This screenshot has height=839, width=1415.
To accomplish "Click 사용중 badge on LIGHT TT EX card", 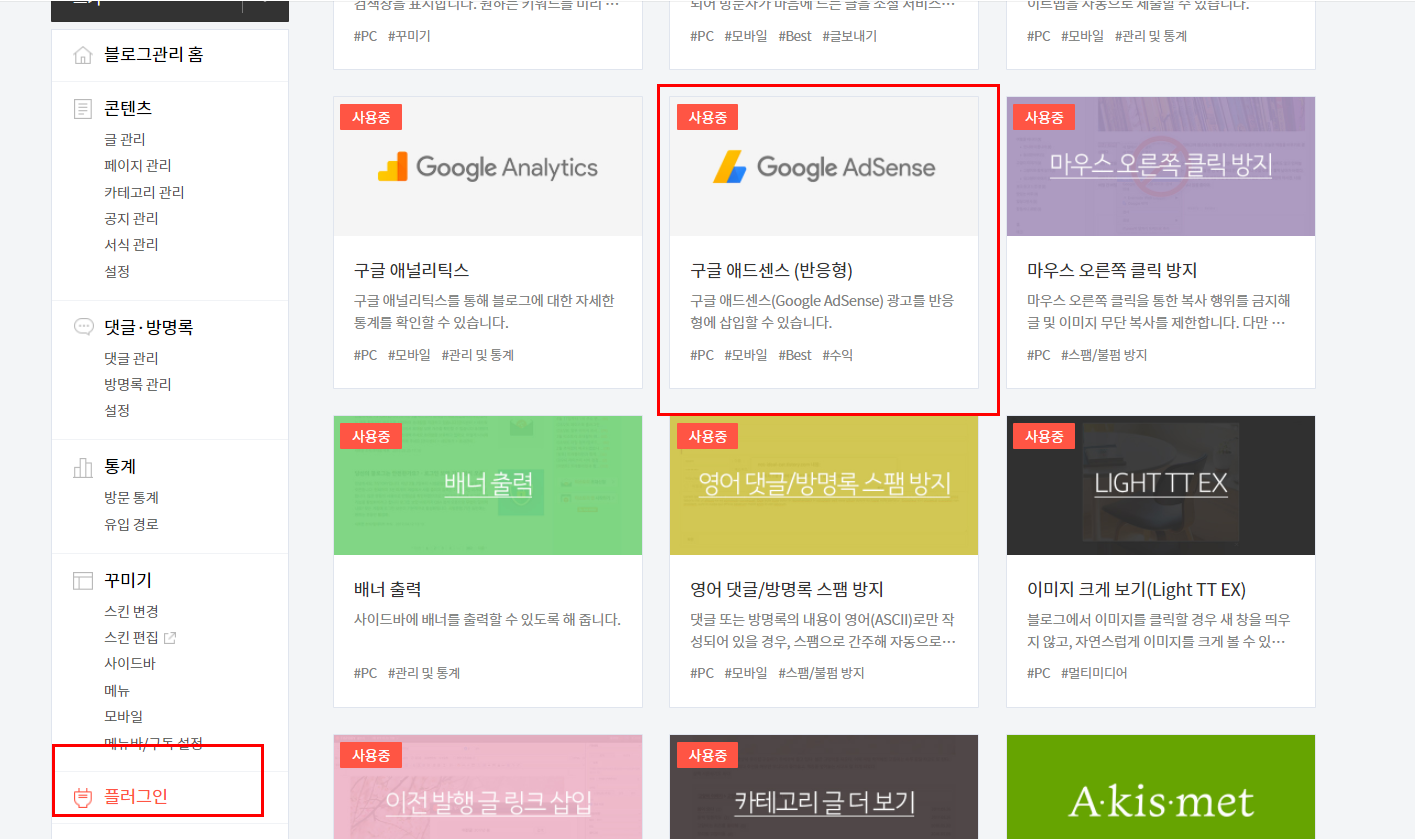I will point(1044,436).
